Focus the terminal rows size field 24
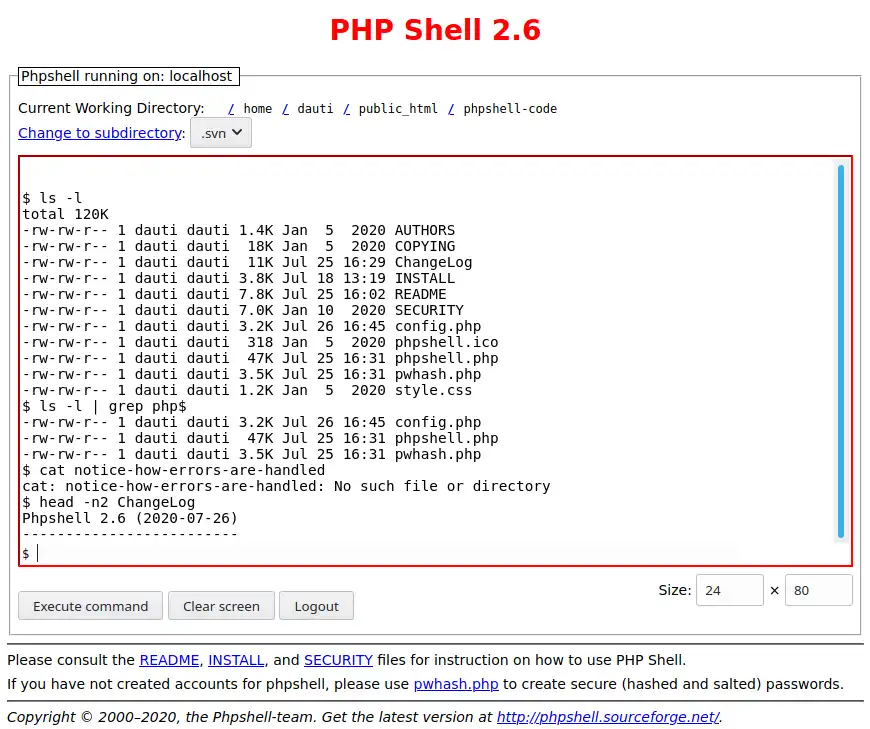 click(730, 590)
